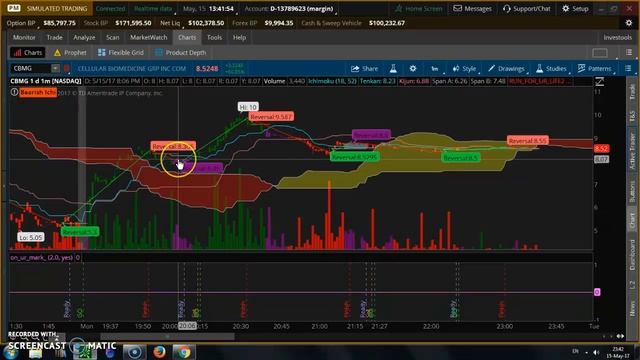Open the Help tab
The image size is (640, 360).
pyautogui.click(x=239, y=38)
